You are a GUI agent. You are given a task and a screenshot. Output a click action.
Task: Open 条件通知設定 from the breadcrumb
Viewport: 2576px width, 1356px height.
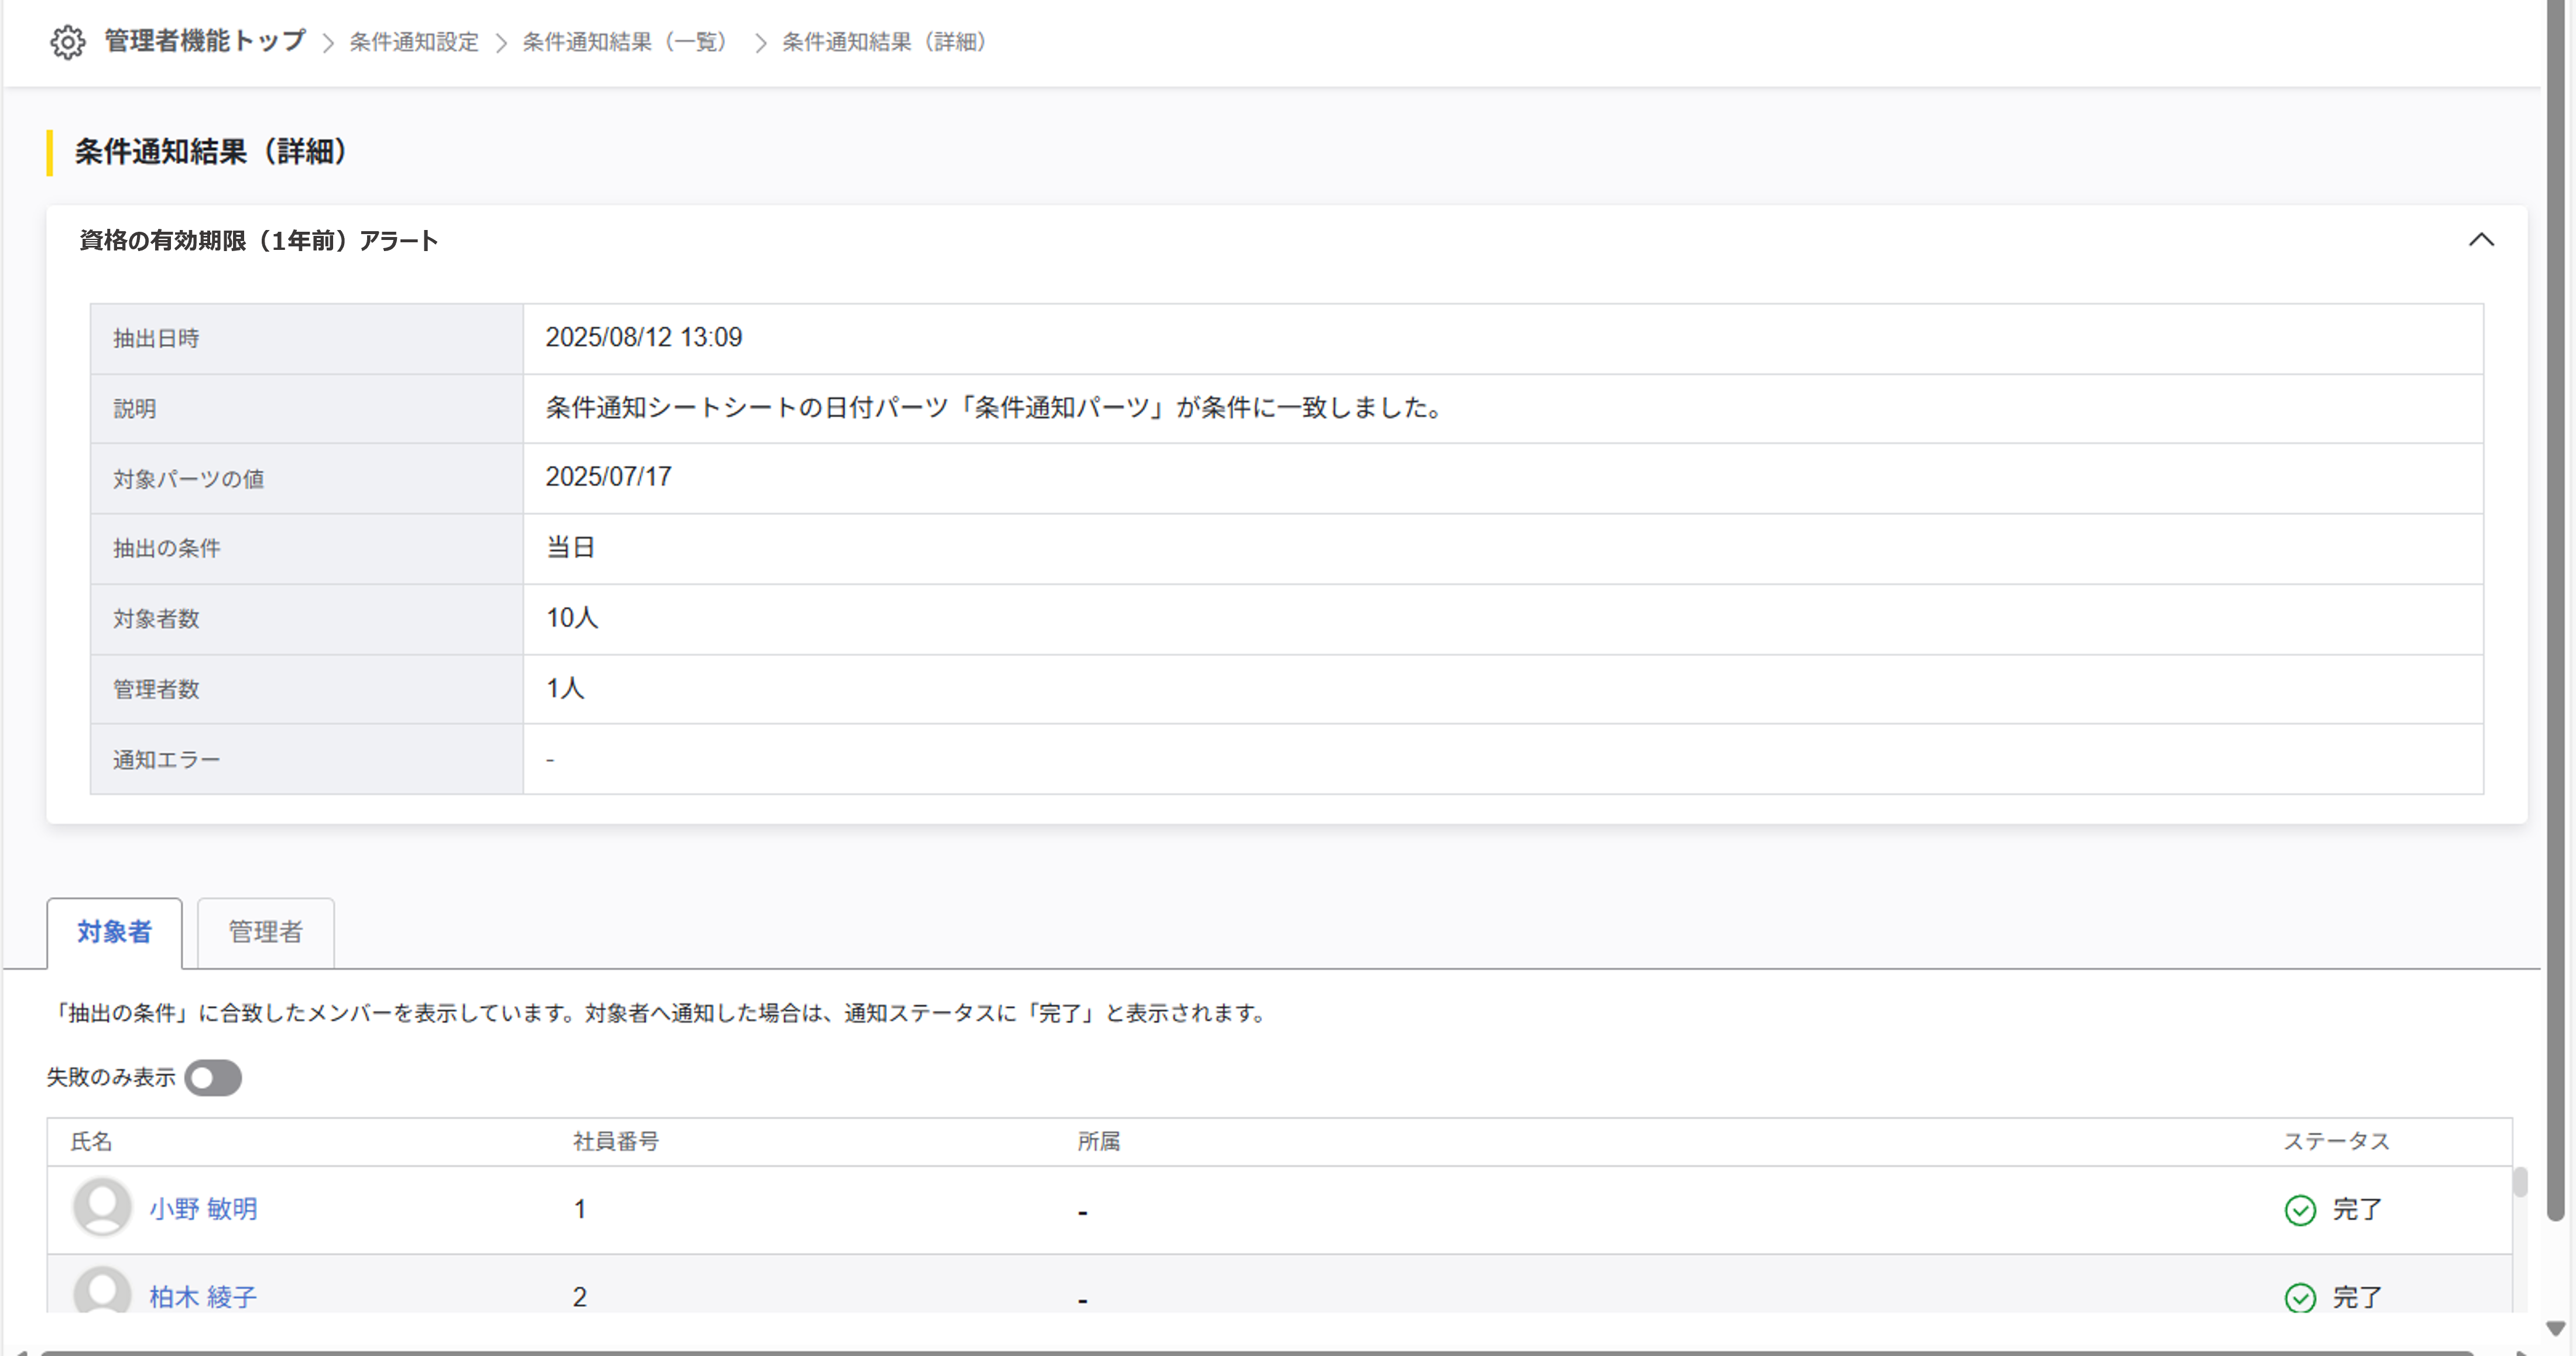click(413, 42)
